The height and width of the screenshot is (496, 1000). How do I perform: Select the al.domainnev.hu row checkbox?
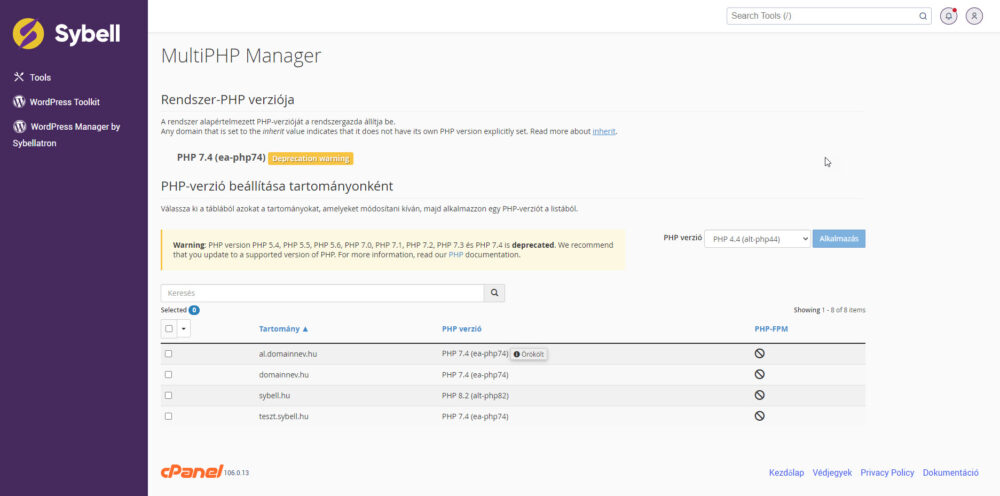[168, 354]
